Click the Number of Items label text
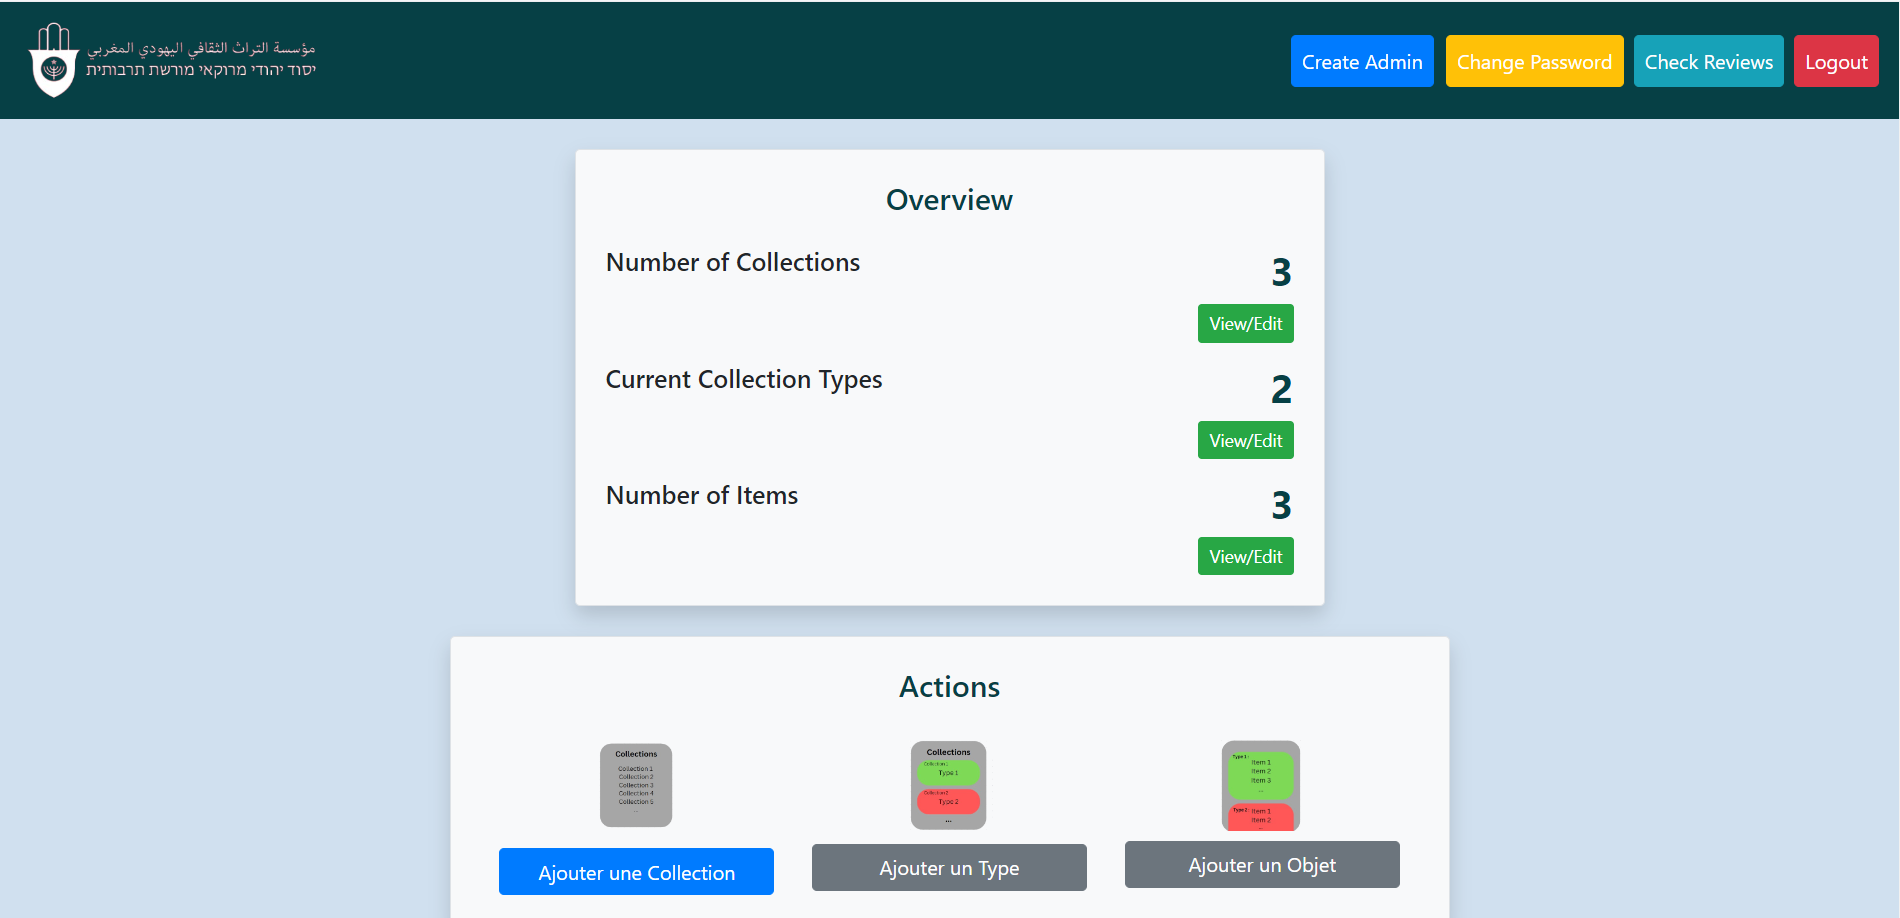 pyautogui.click(x=701, y=496)
